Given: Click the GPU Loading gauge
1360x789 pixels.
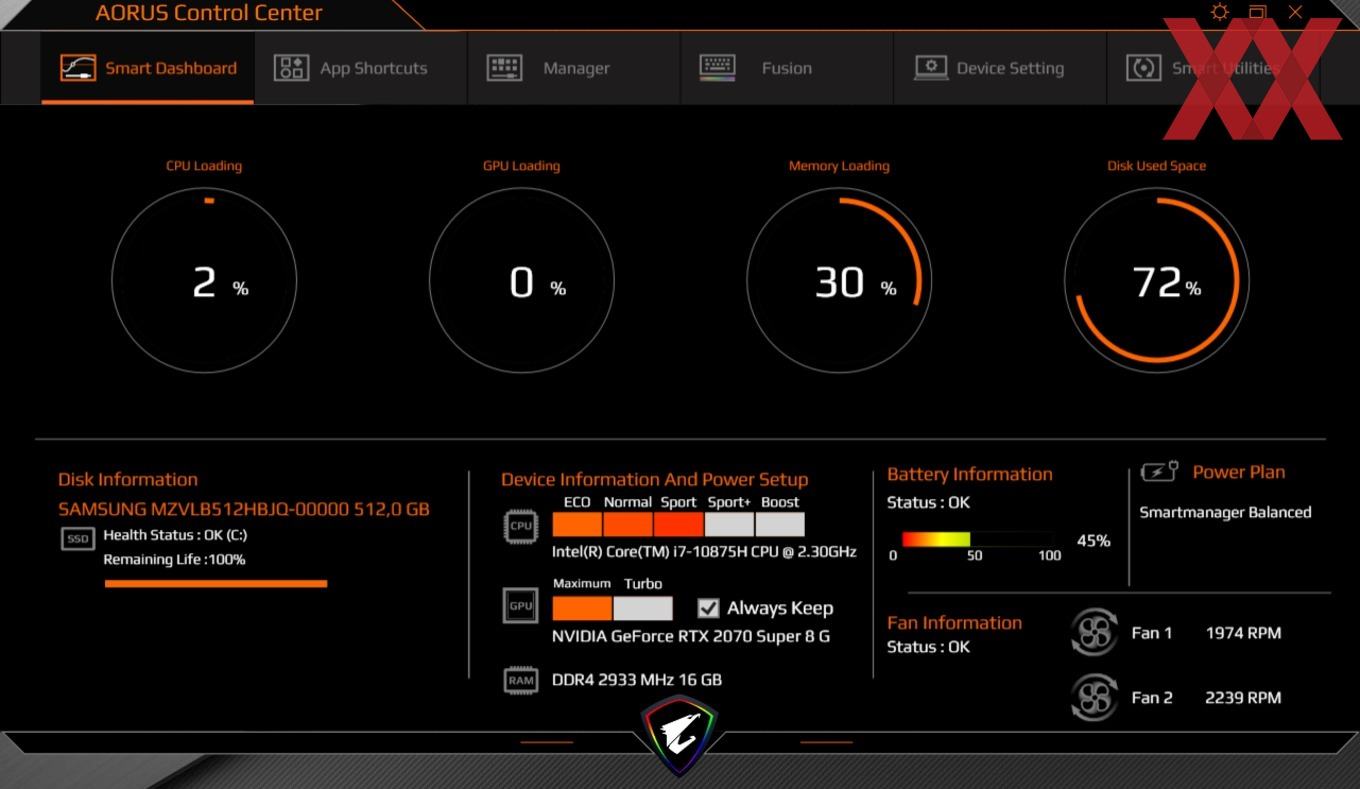Looking at the screenshot, I should [x=521, y=281].
